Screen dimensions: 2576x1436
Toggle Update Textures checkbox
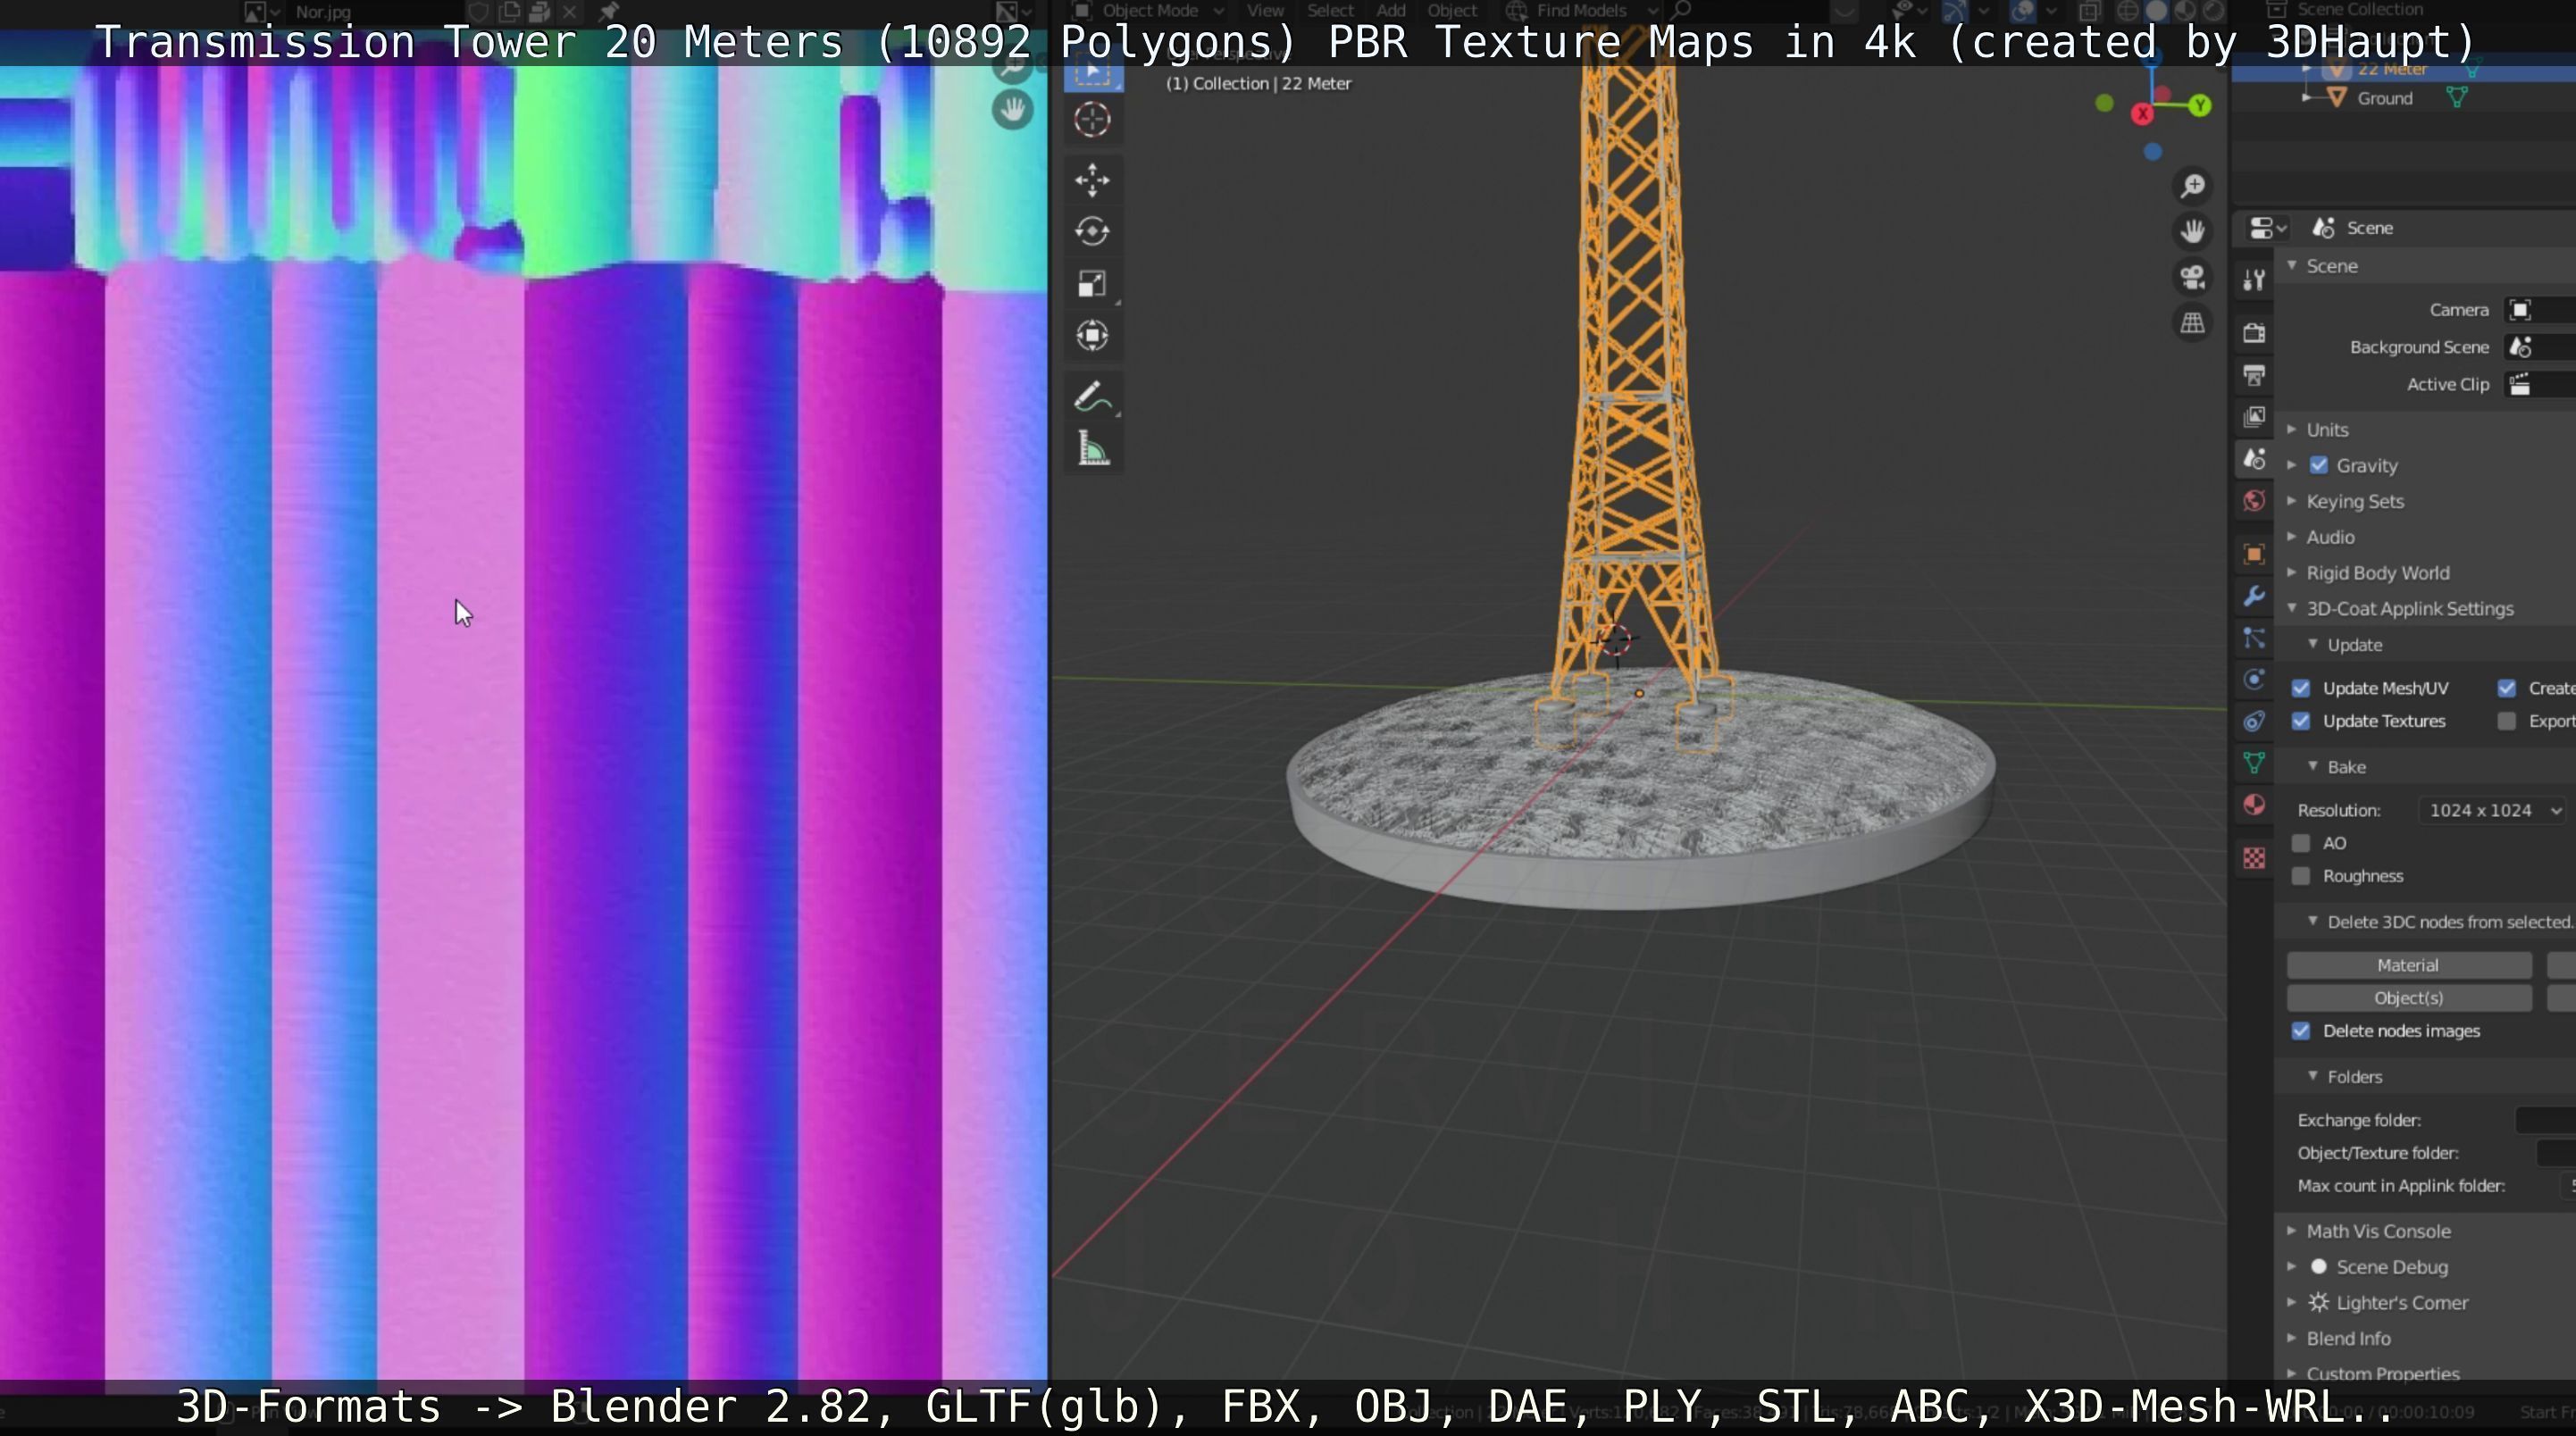[2300, 721]
